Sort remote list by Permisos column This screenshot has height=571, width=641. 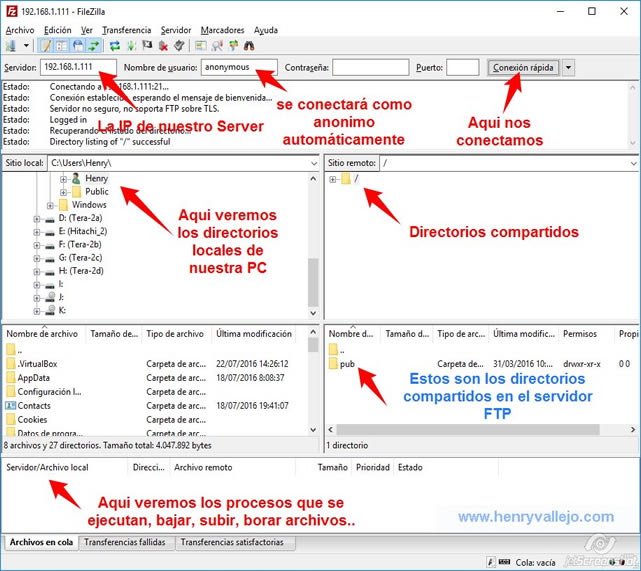coord(587,334)
